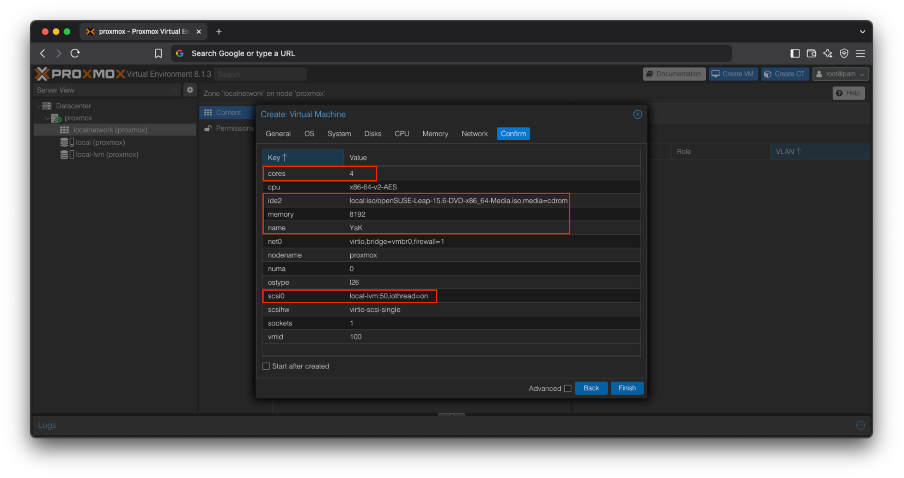Click the gear icon next to Server View
Viewport: 904px width, 478px height.
tap(190, 90)
